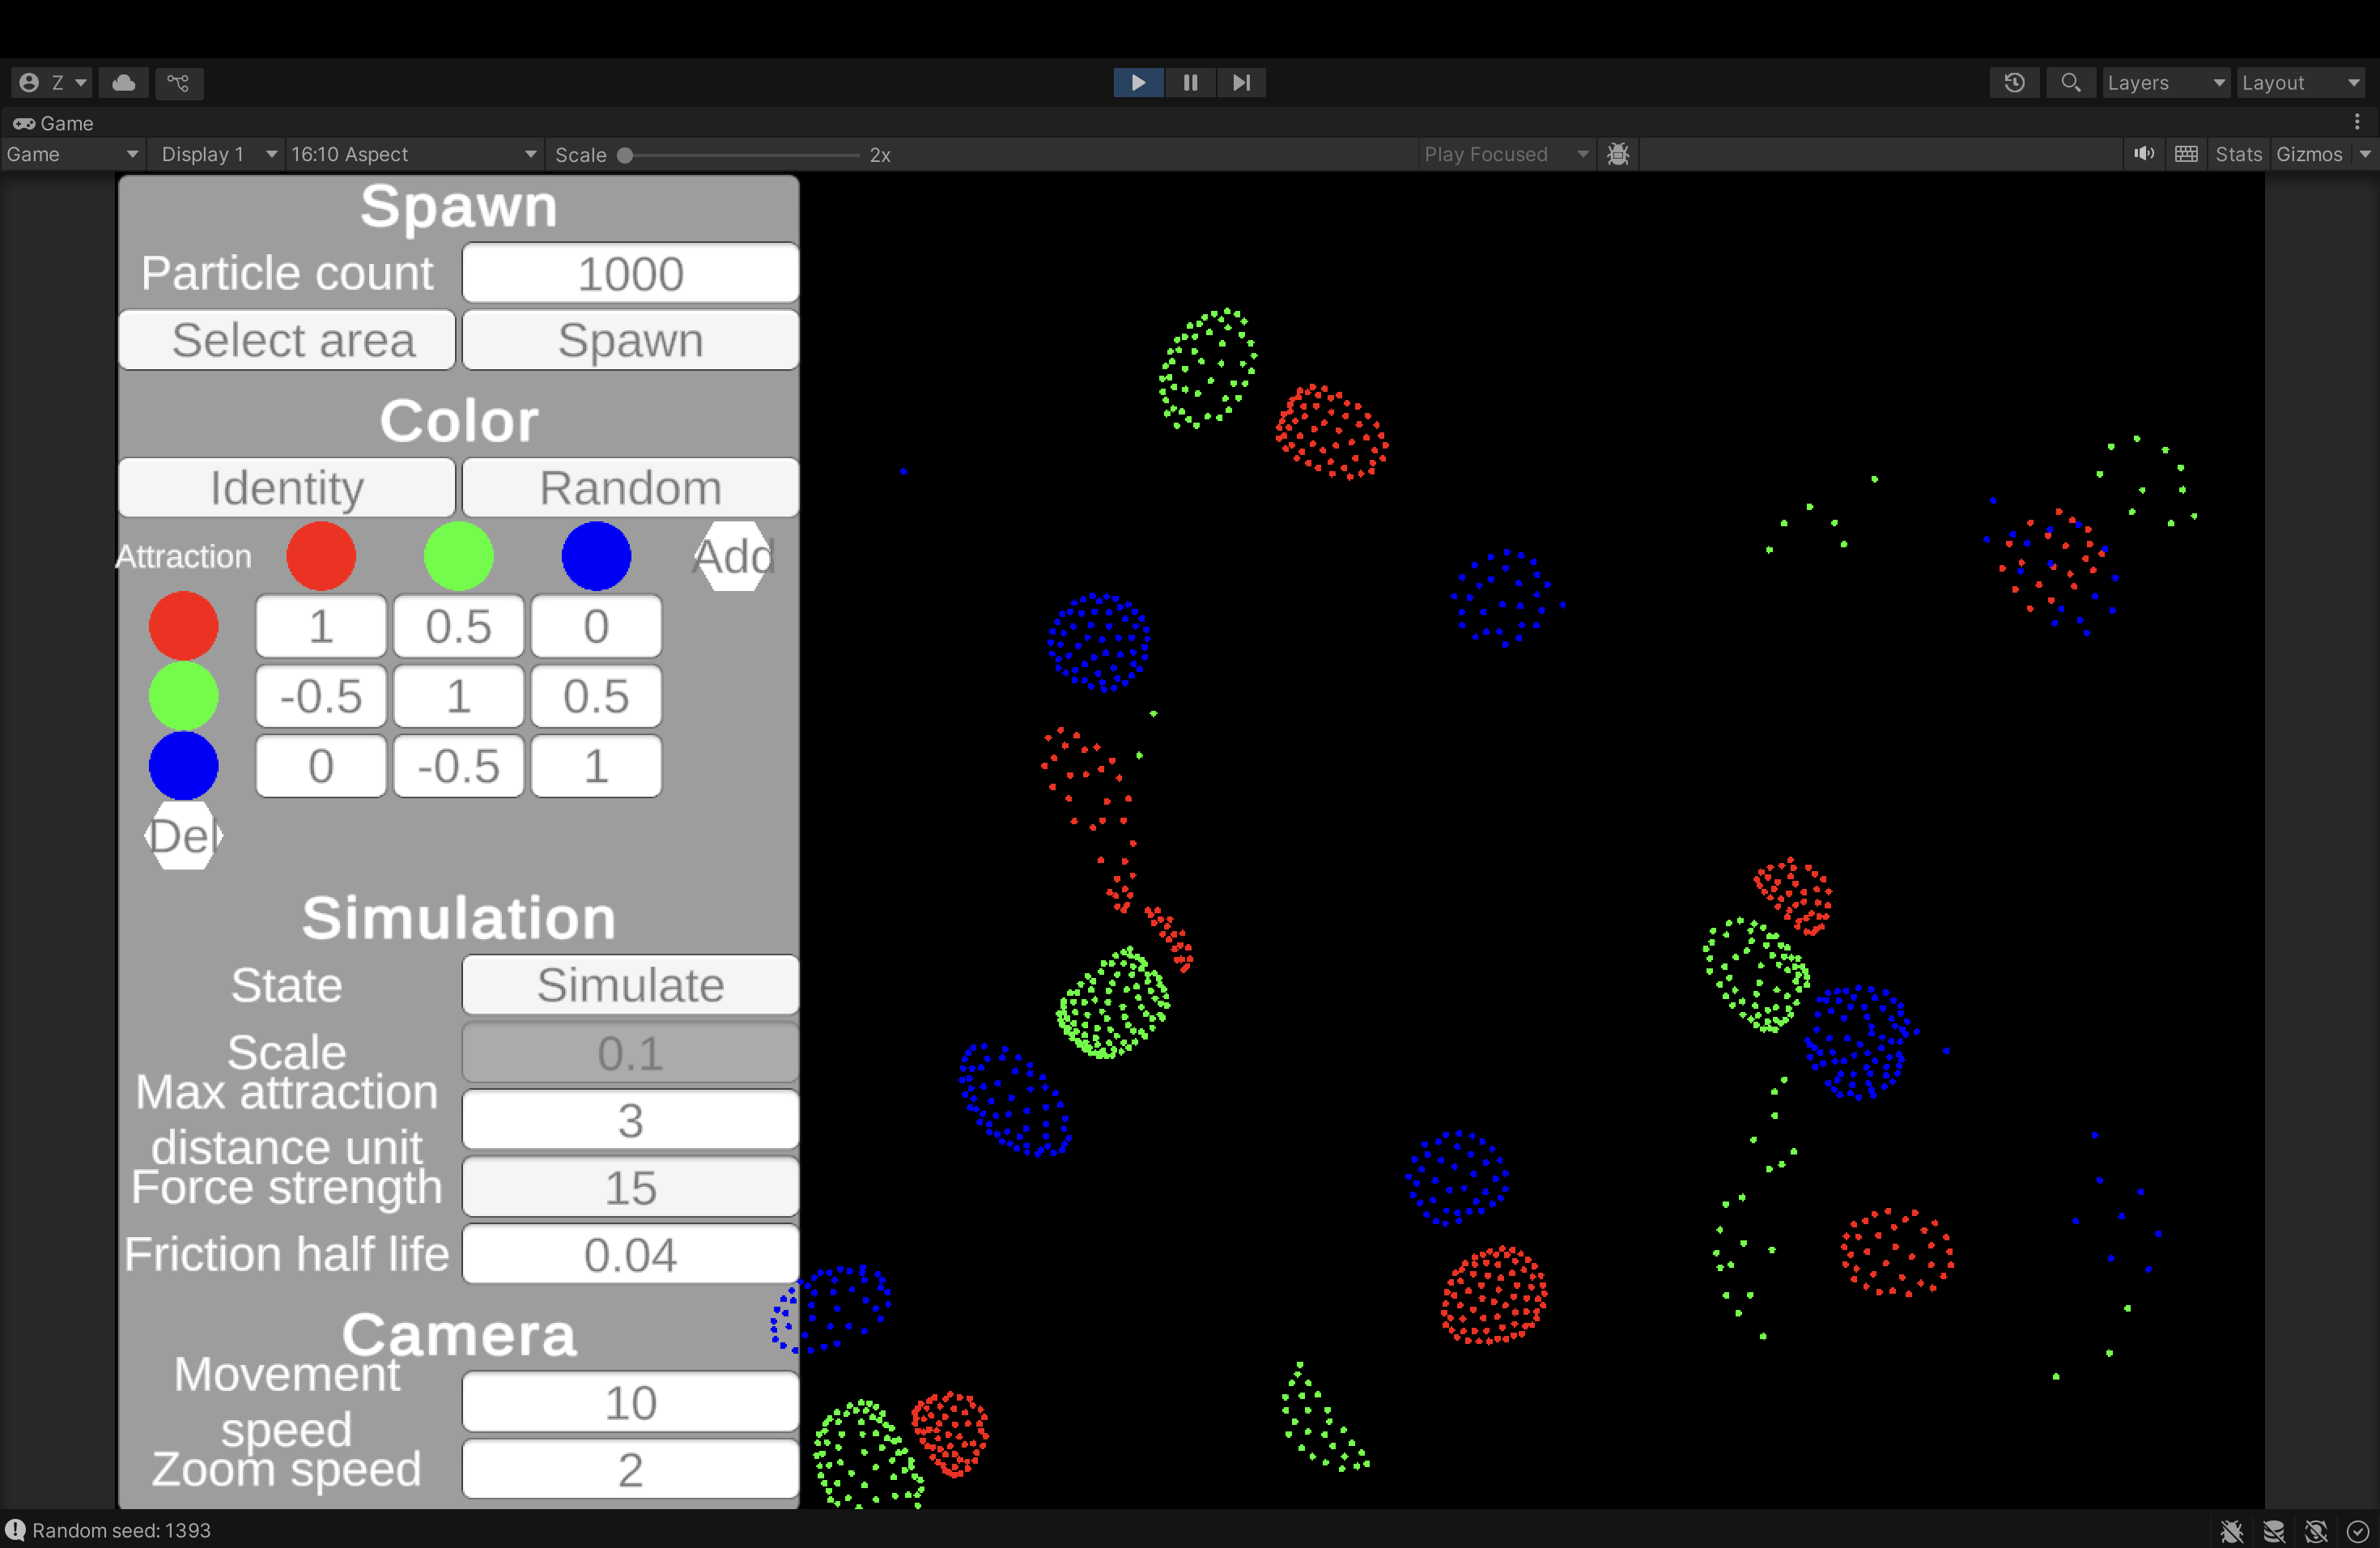
Task: Open the Unity search window
Action: 2071,83
